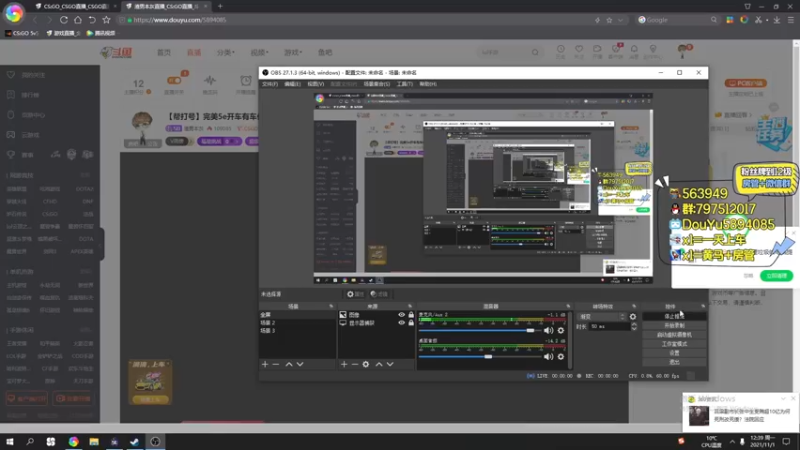This screenshot has height=450, width=800.
Task: Open the Edit menu in OBS
Action: (292, 84)
